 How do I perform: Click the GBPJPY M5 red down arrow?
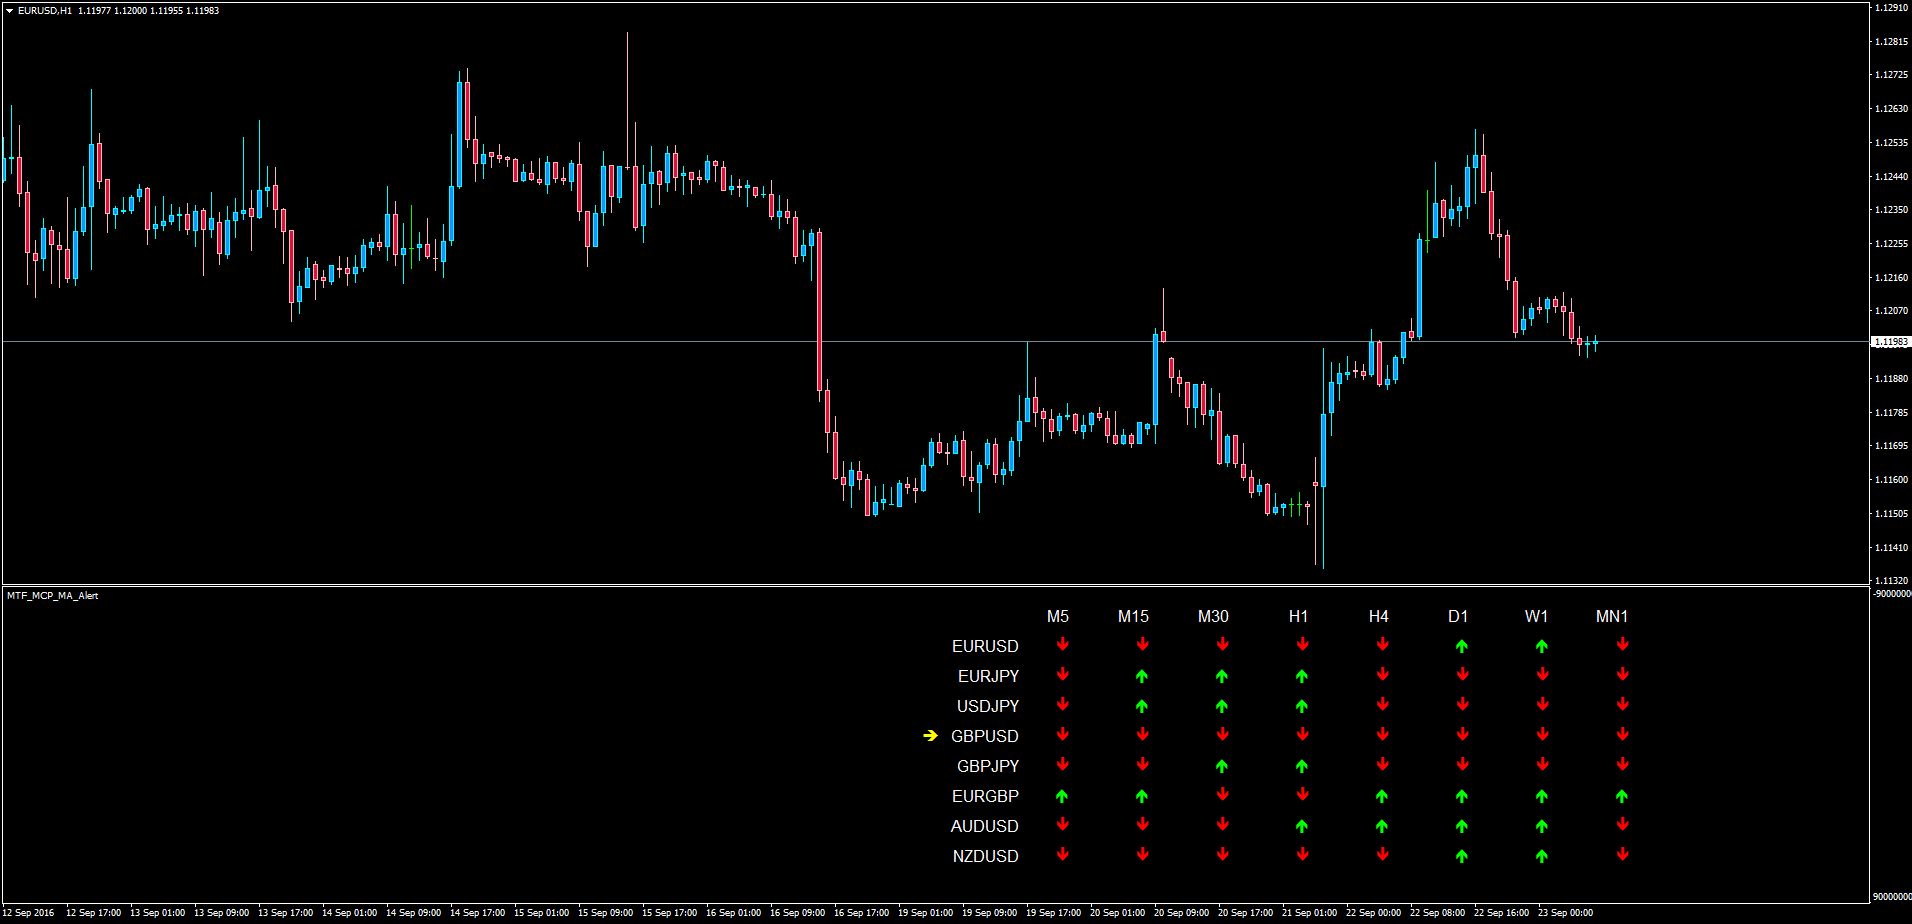point(1062,765)
